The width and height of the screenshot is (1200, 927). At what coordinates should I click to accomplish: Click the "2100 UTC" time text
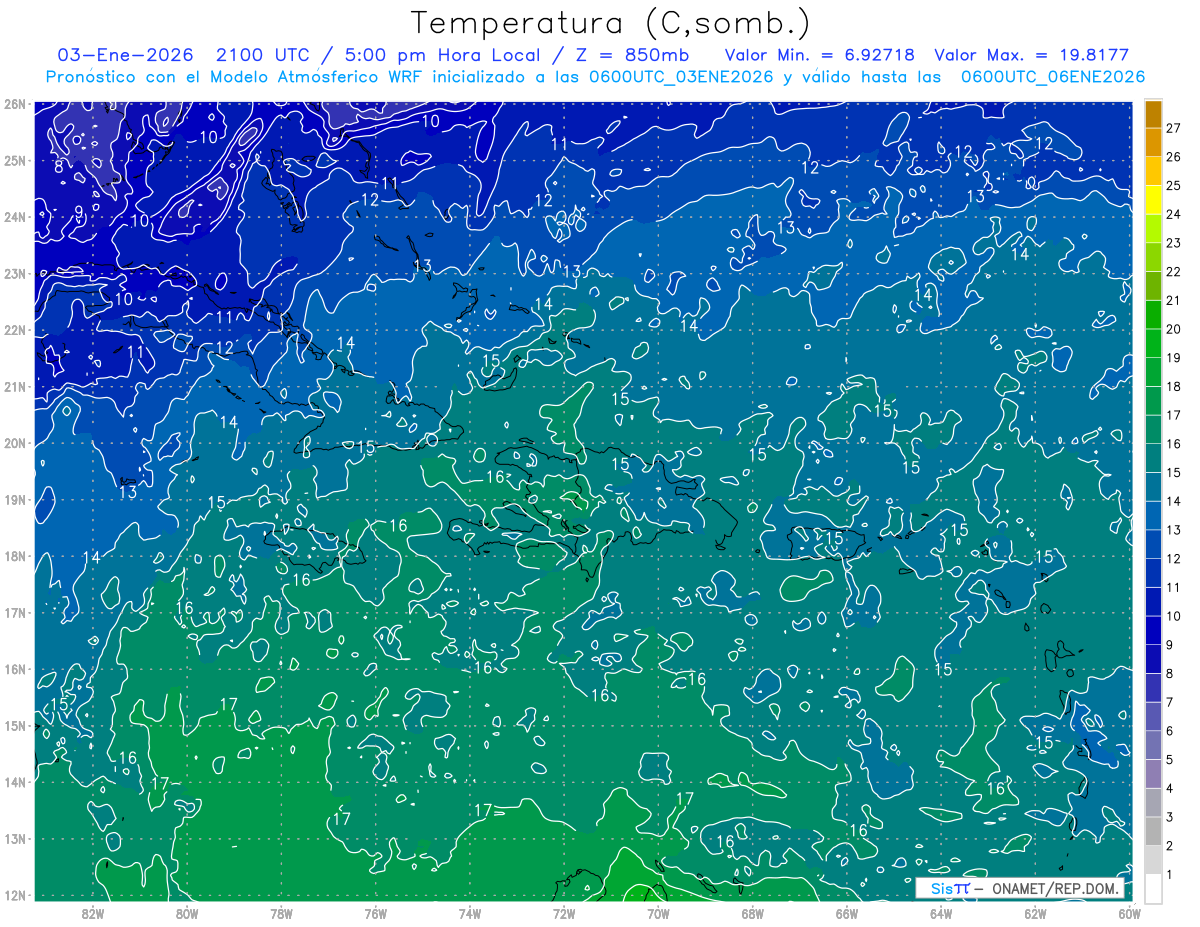[x=263, y=55]
